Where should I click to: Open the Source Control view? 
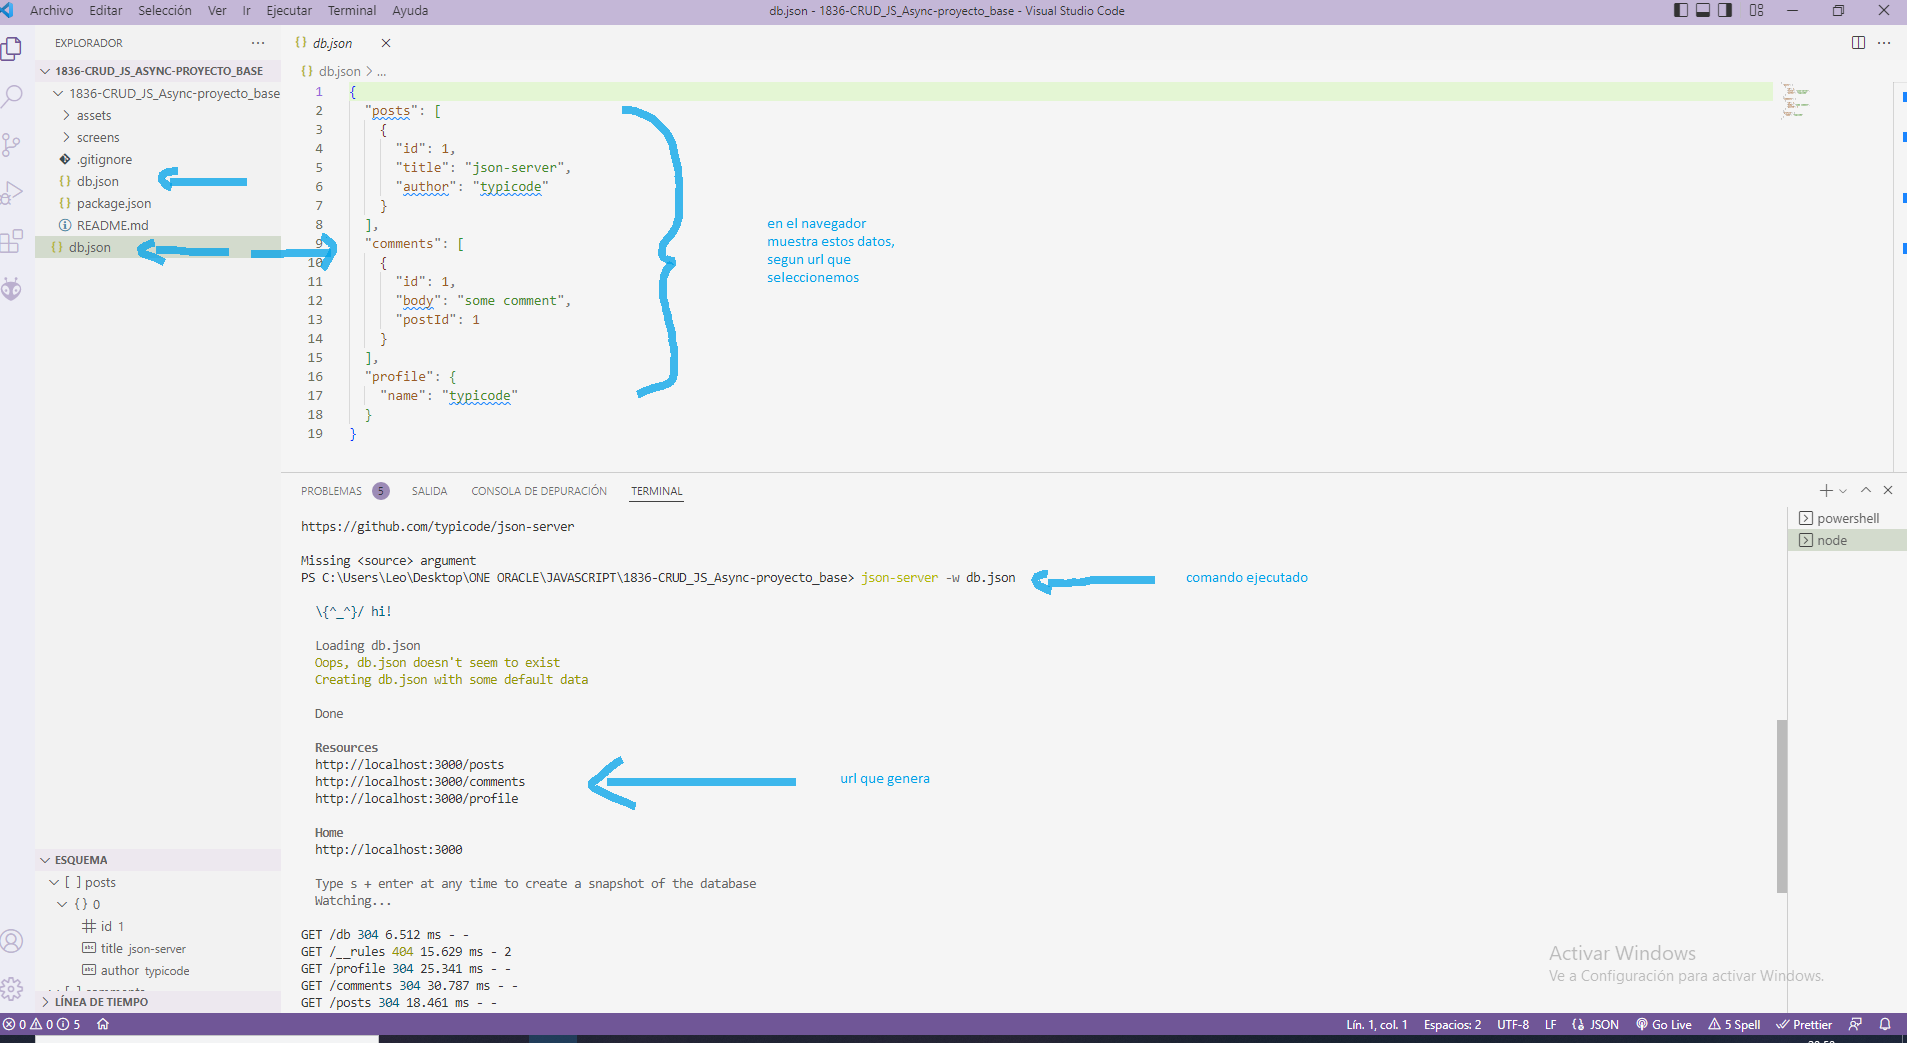coord(12,145)
